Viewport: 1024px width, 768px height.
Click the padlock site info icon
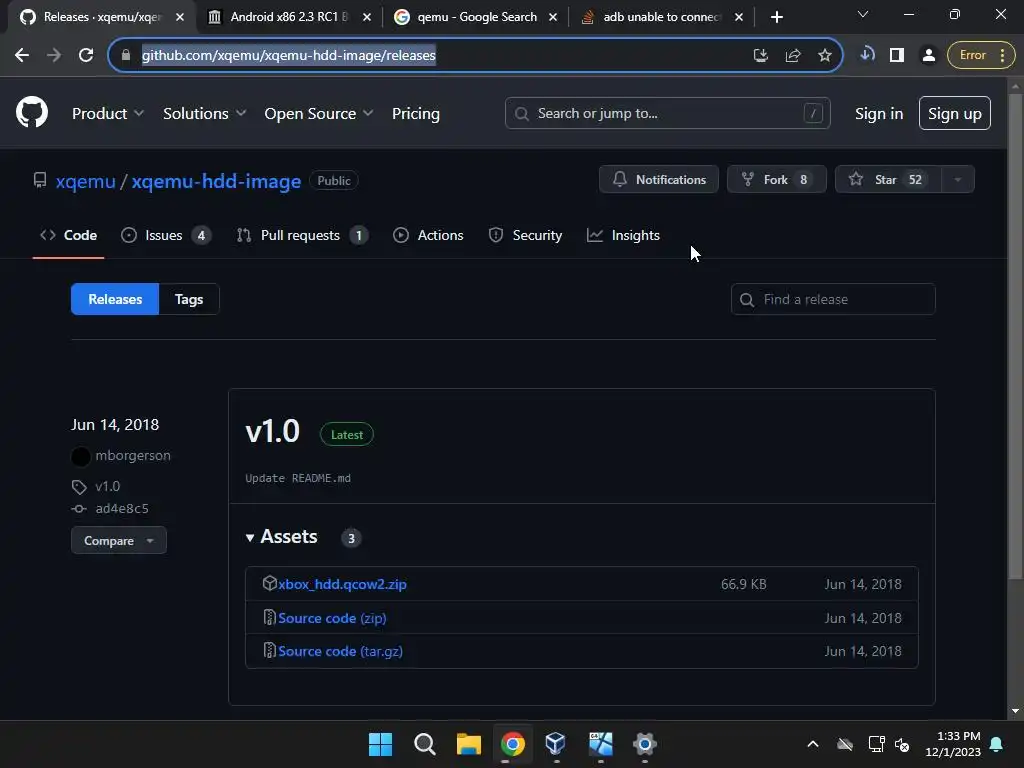pos(126,55)
